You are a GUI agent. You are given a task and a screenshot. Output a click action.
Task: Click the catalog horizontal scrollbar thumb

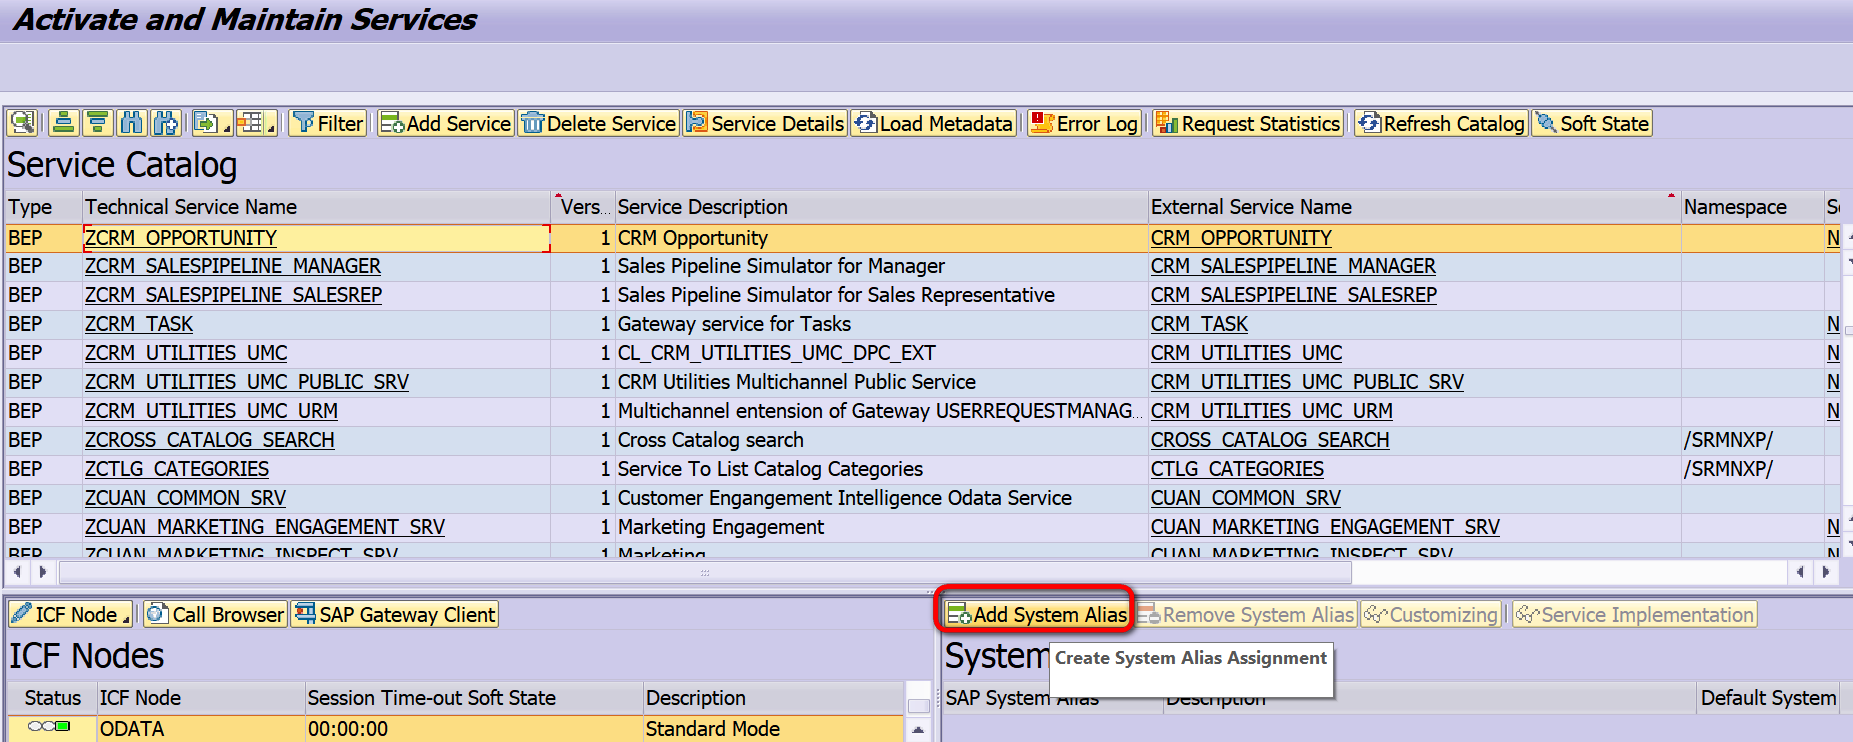[705, 572]
